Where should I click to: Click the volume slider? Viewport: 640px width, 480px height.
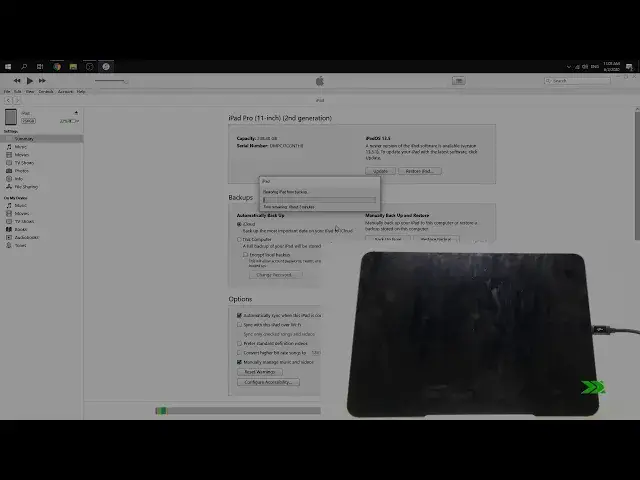tap(110, 80)
